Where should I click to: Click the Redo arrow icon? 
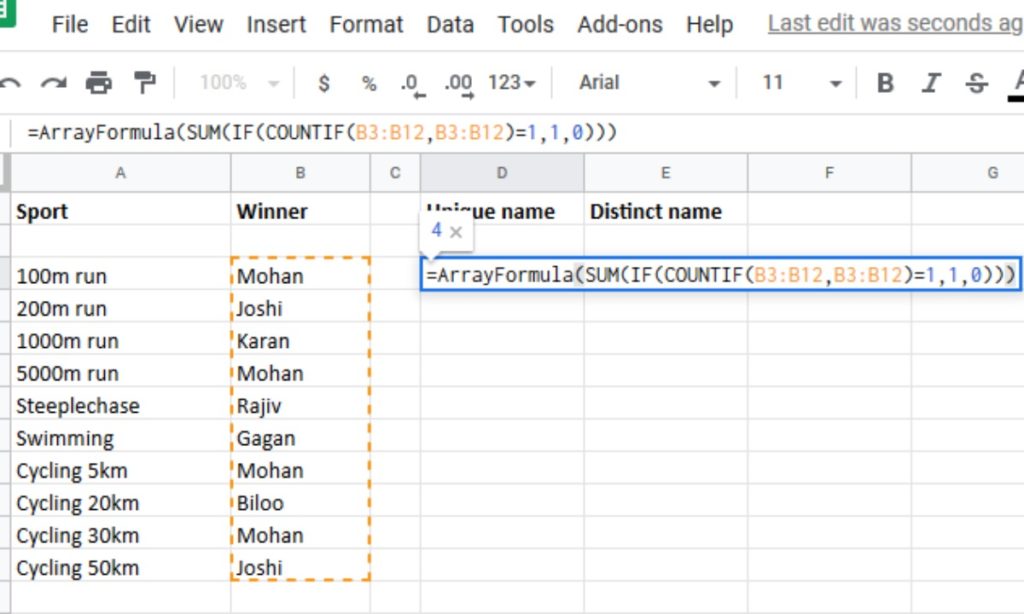(x=54, y=83)
